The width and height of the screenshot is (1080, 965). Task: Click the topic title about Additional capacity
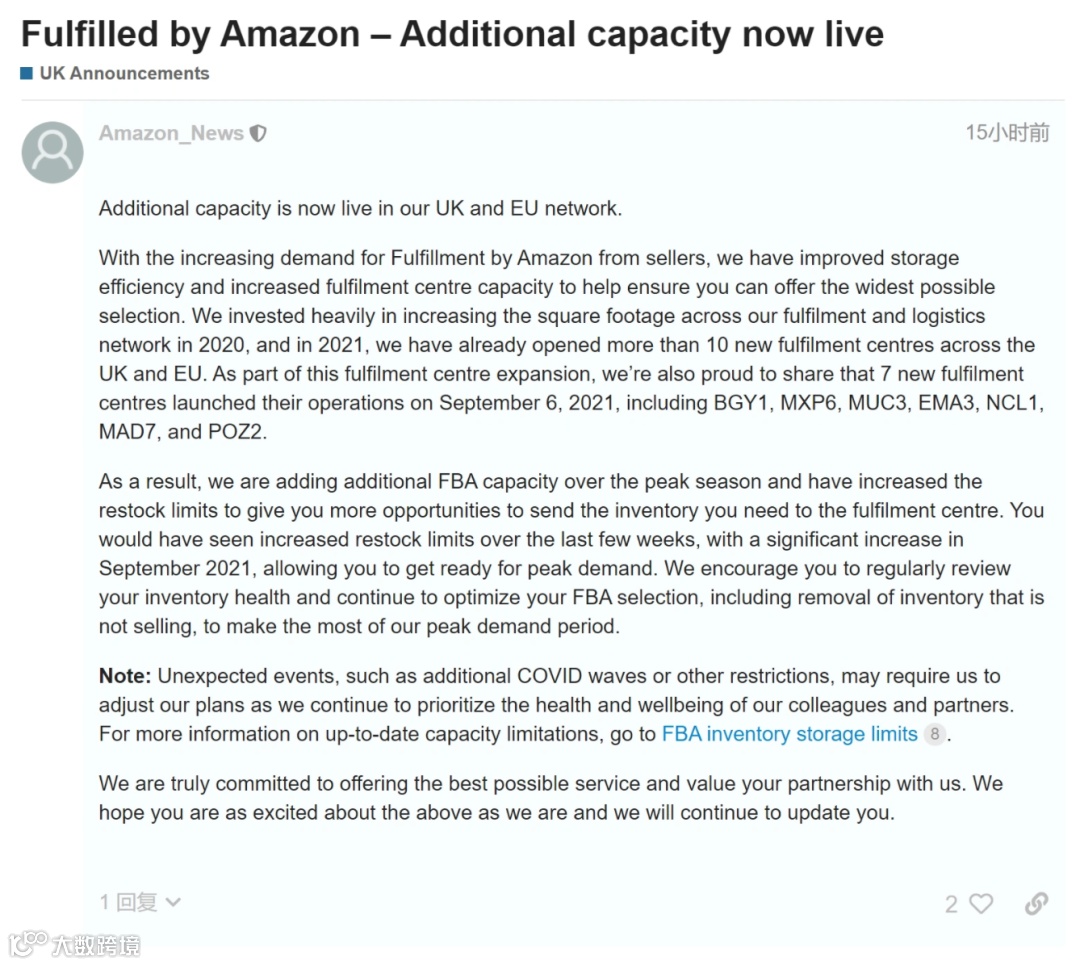pos(452,34)
